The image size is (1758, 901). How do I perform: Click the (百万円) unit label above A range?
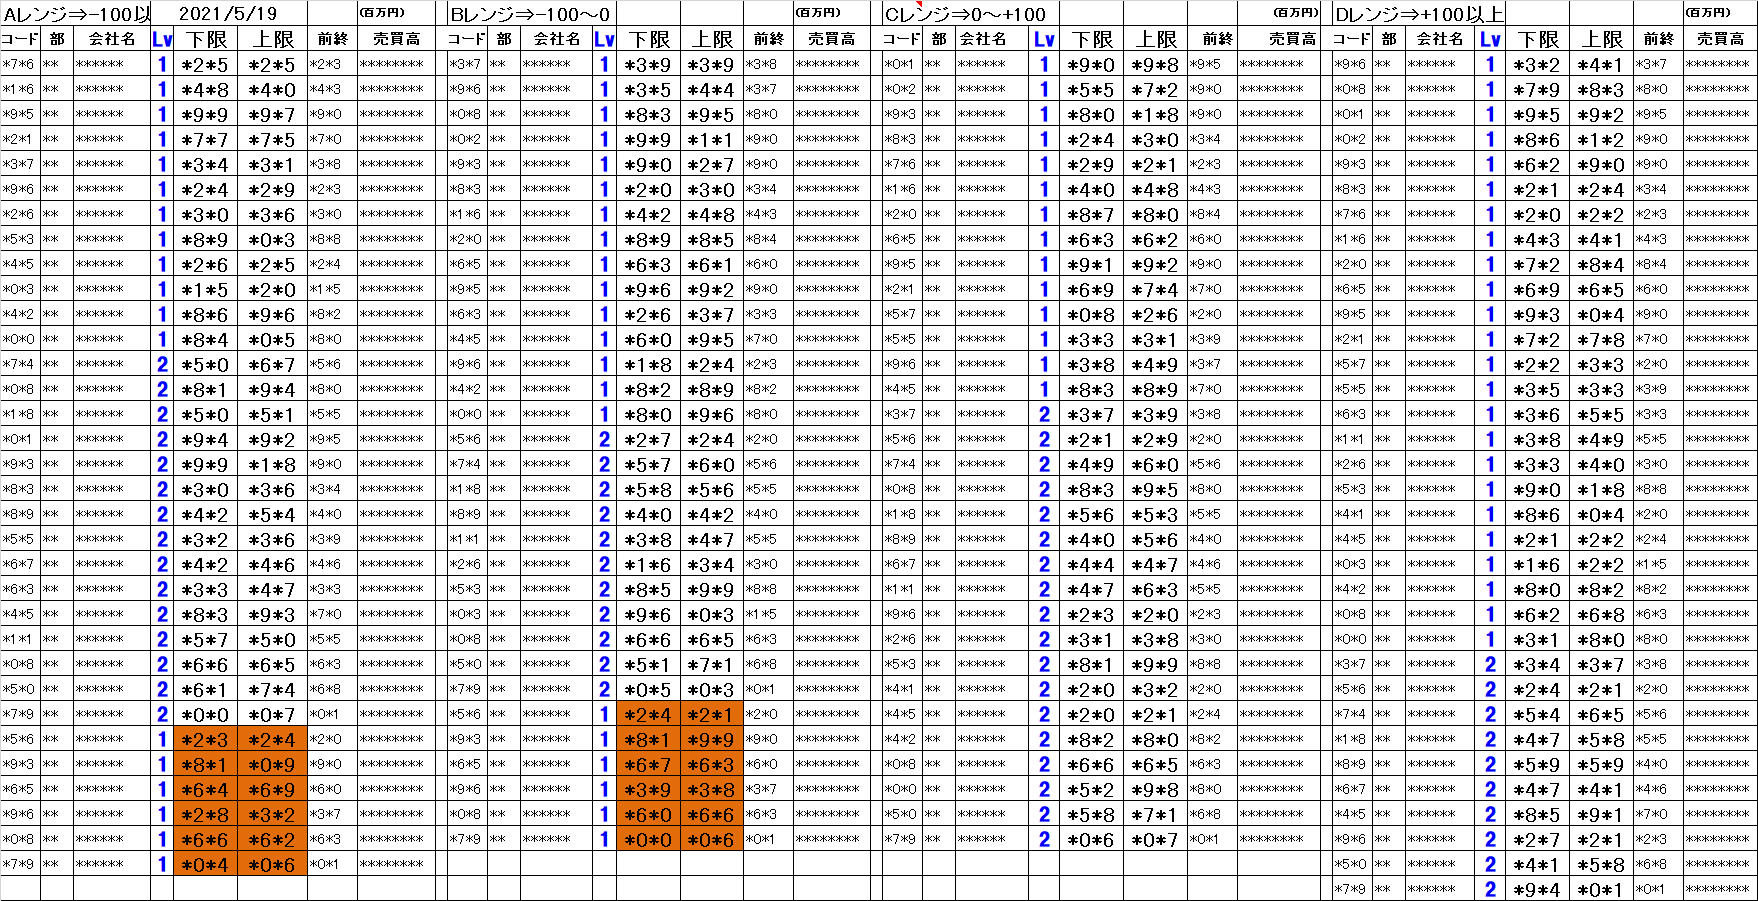pyautogui.click(x=381, y=13)
